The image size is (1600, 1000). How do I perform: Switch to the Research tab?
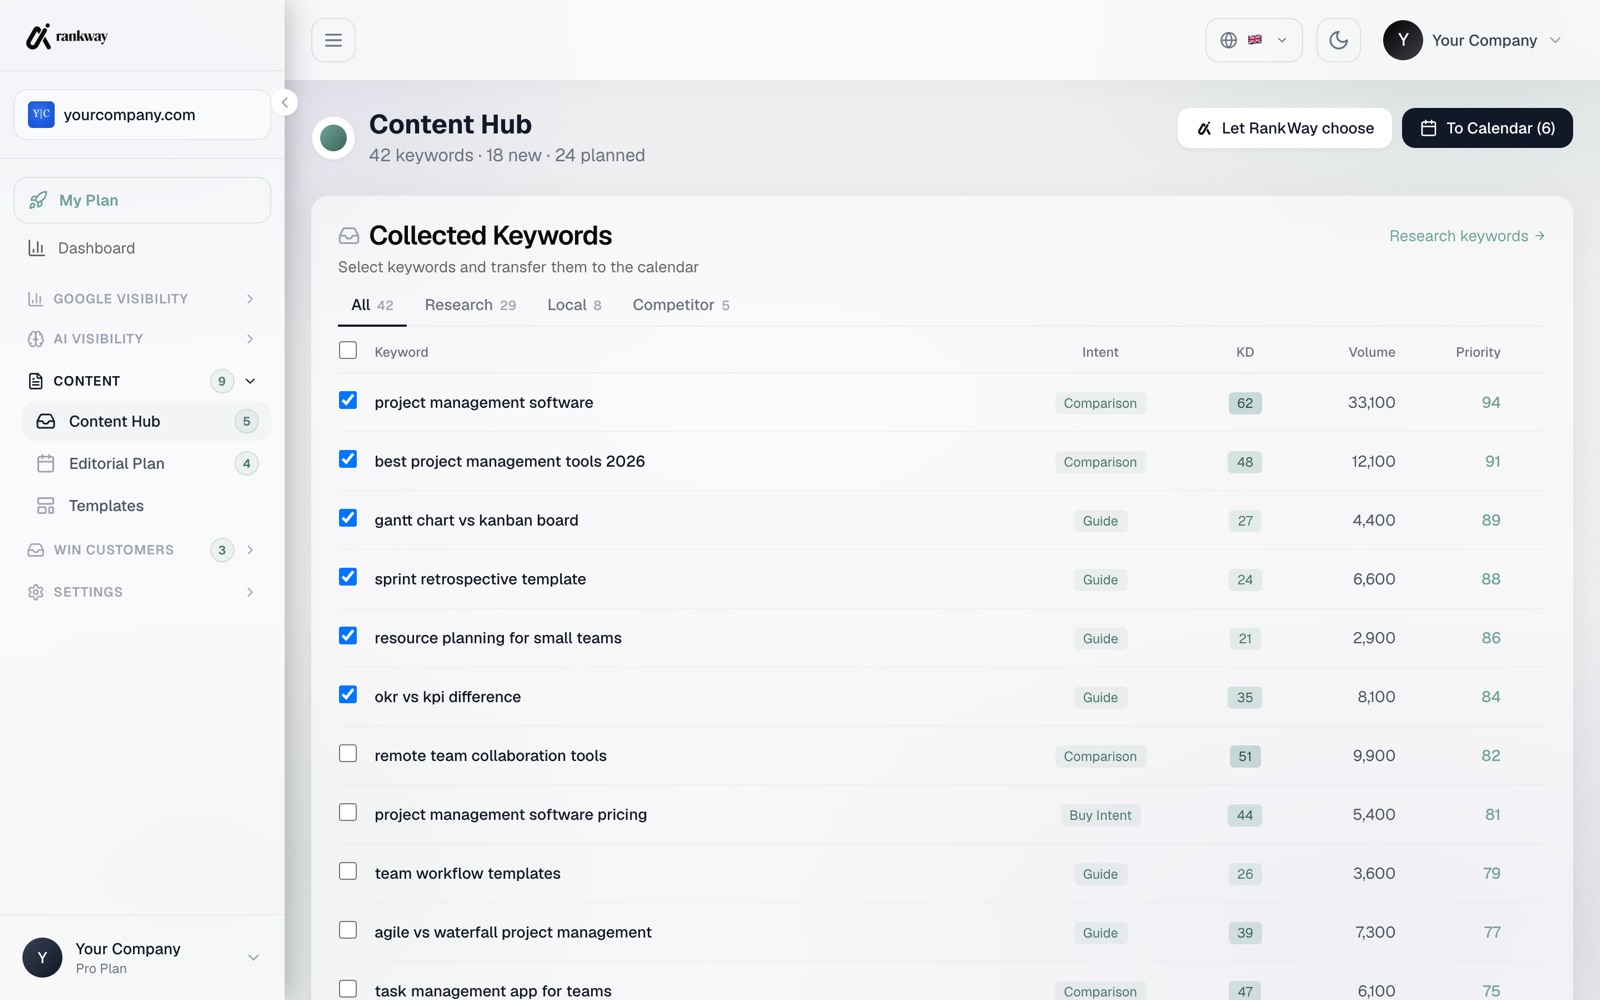(470, 305)
